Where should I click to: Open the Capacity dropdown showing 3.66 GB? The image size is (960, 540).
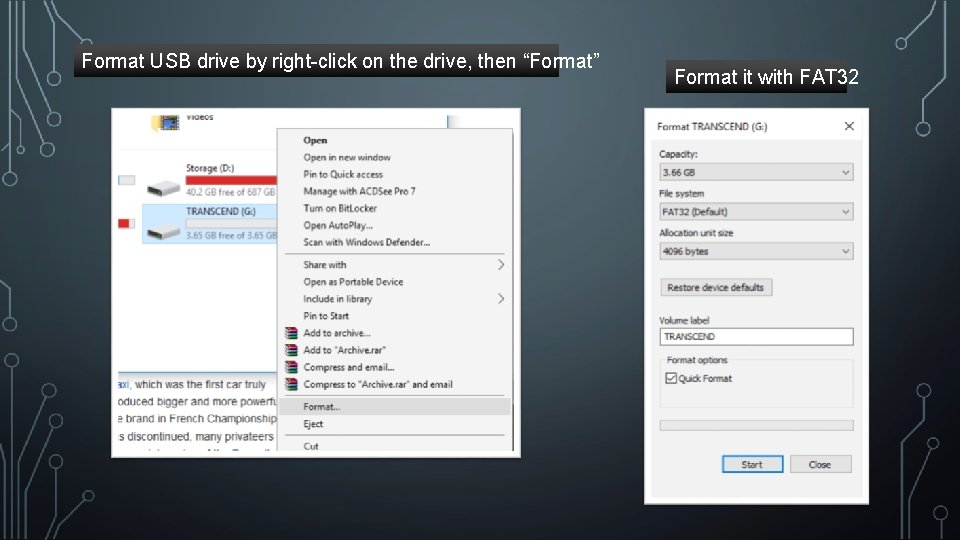(756, 173)
